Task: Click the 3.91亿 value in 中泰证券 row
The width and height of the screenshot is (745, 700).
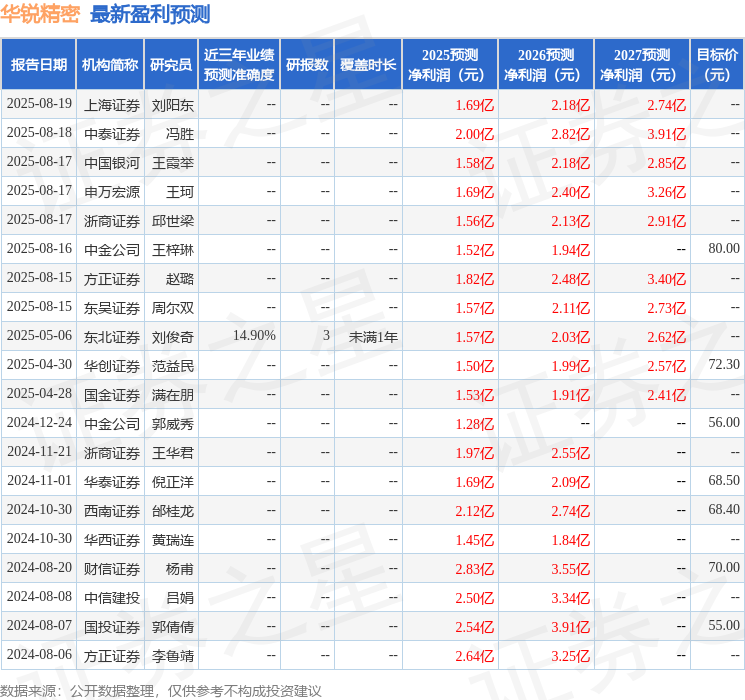Action: pos(666,134)
